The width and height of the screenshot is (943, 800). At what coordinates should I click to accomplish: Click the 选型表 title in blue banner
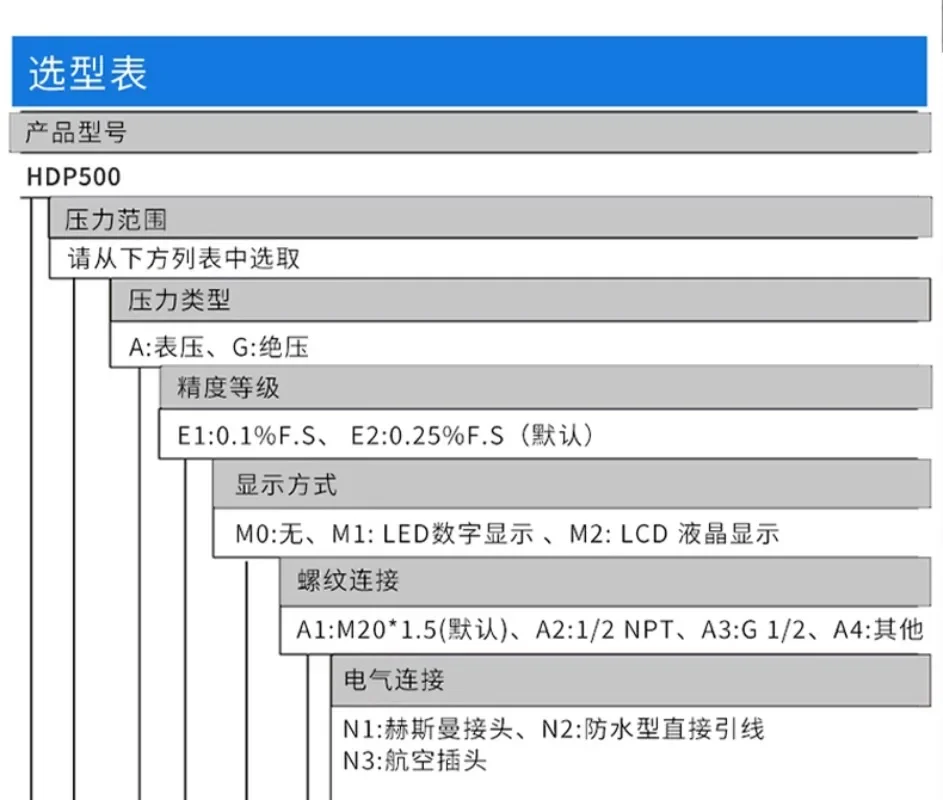(88, 73)
